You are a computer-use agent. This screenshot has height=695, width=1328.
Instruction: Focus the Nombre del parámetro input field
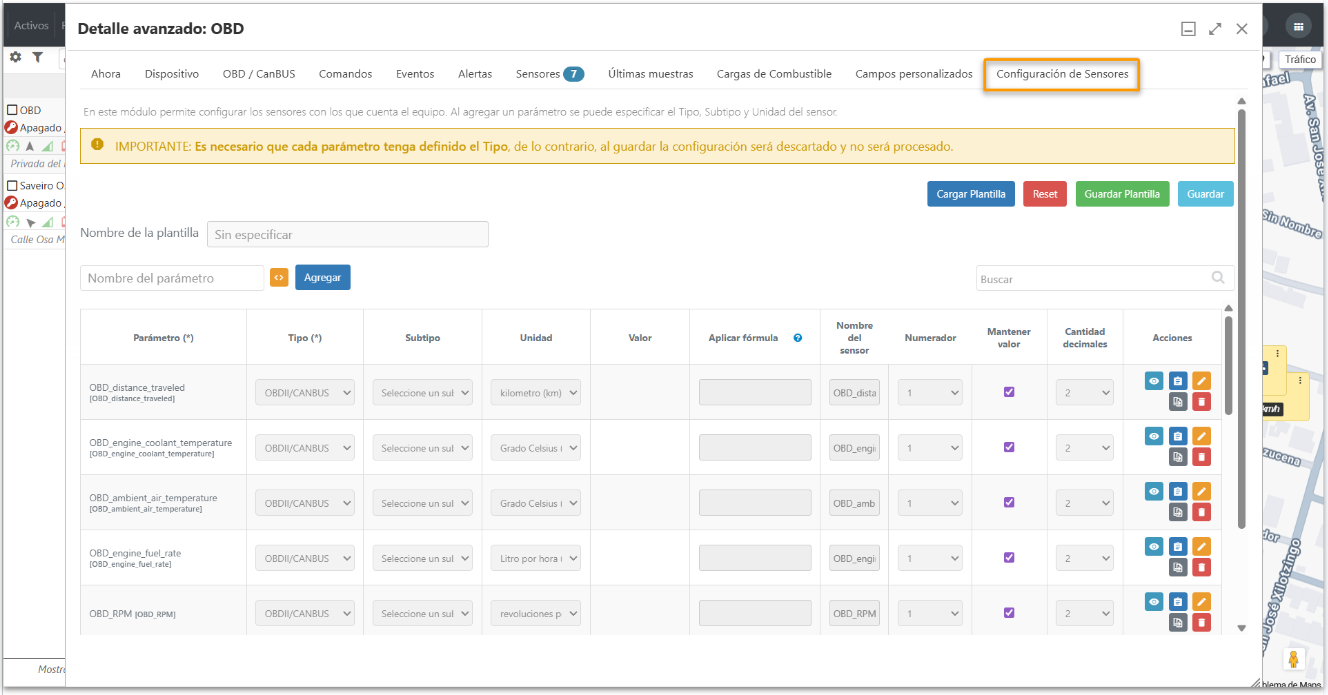tap(172, 278)
